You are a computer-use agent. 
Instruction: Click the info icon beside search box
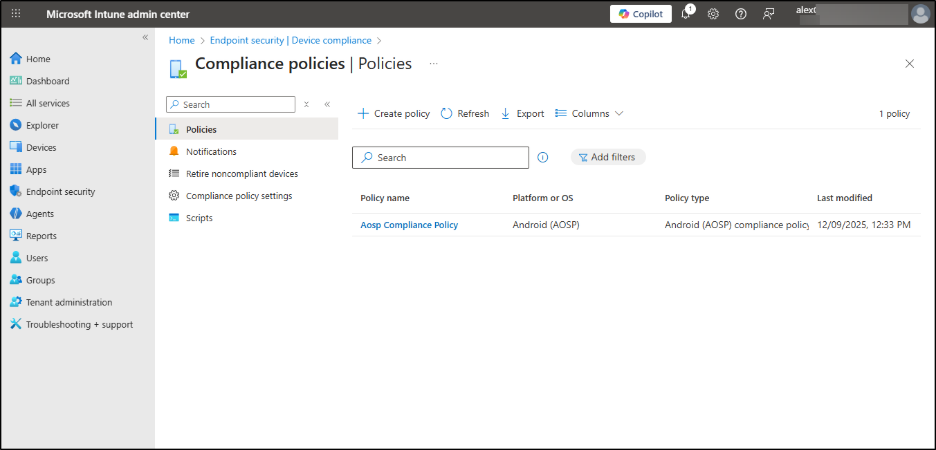pos(543,157)
